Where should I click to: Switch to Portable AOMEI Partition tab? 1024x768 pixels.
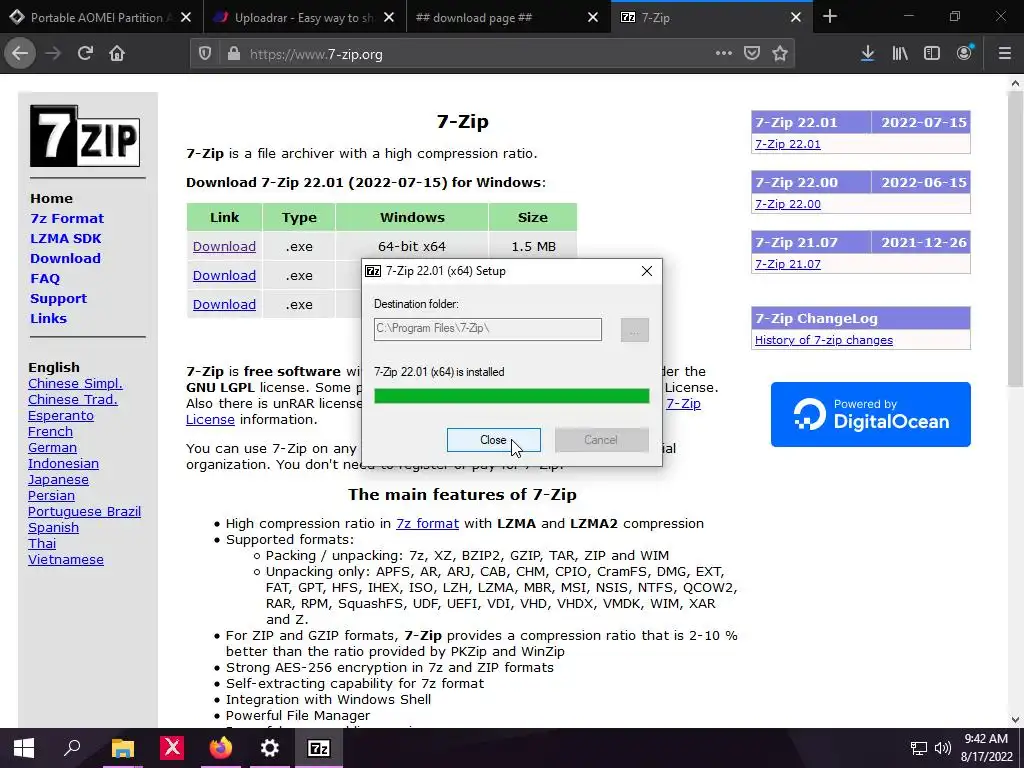click(101, 18)
